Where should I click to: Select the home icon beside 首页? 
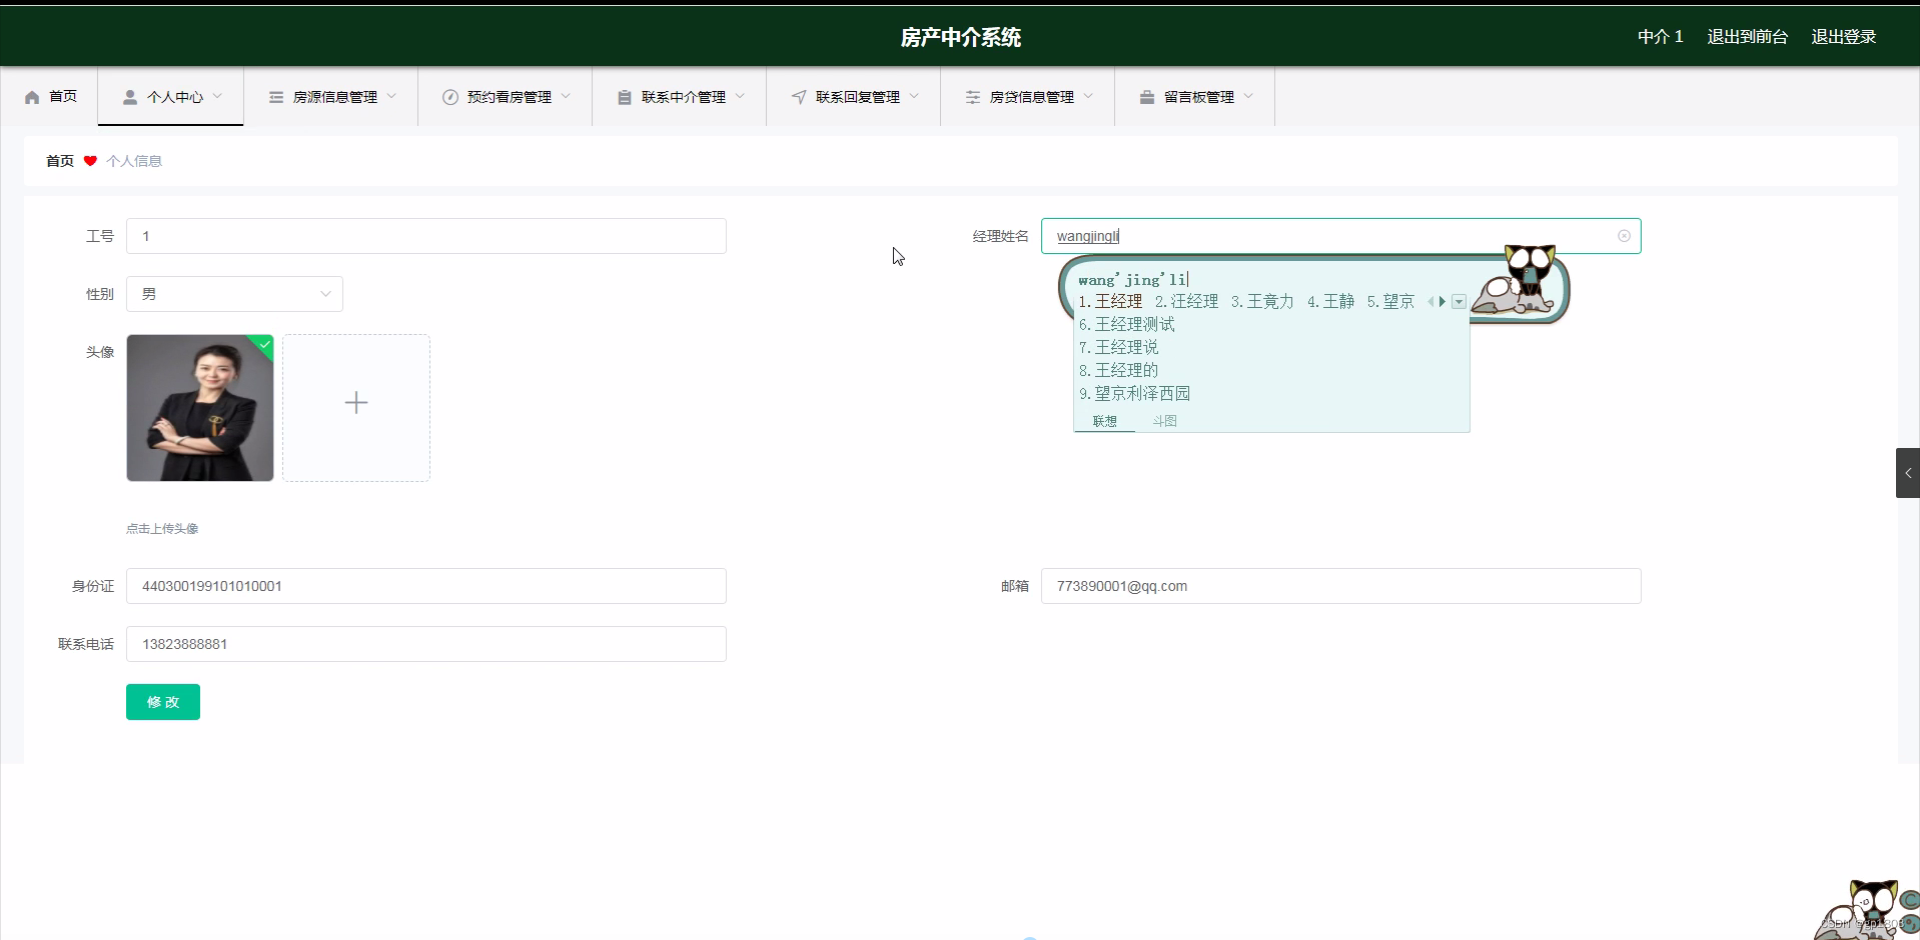click(30, 96)
